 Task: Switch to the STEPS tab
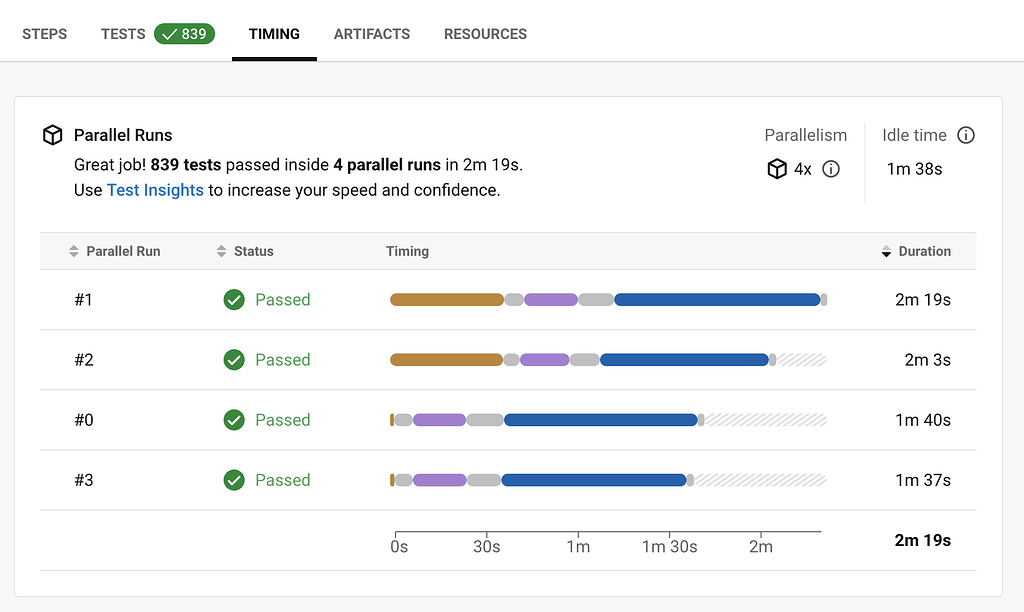[x=45, y=34]
